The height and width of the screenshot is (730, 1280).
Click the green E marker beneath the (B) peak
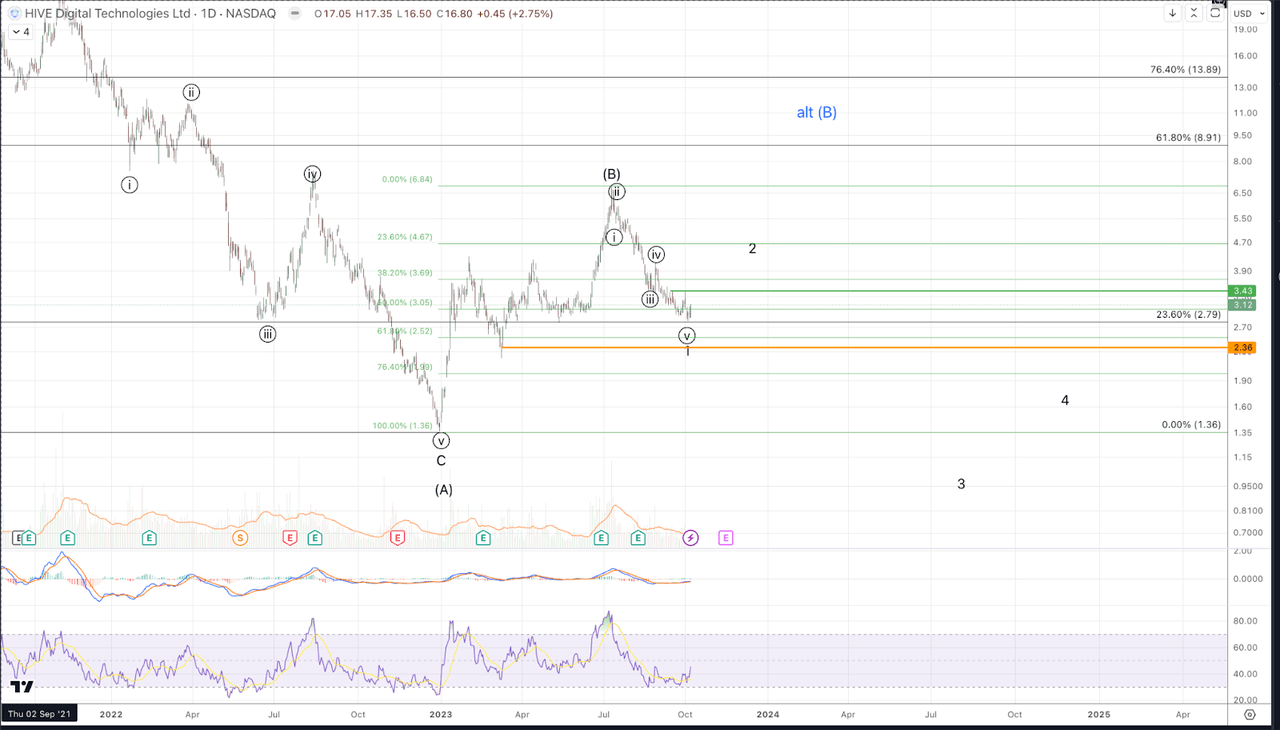point(602,538)
